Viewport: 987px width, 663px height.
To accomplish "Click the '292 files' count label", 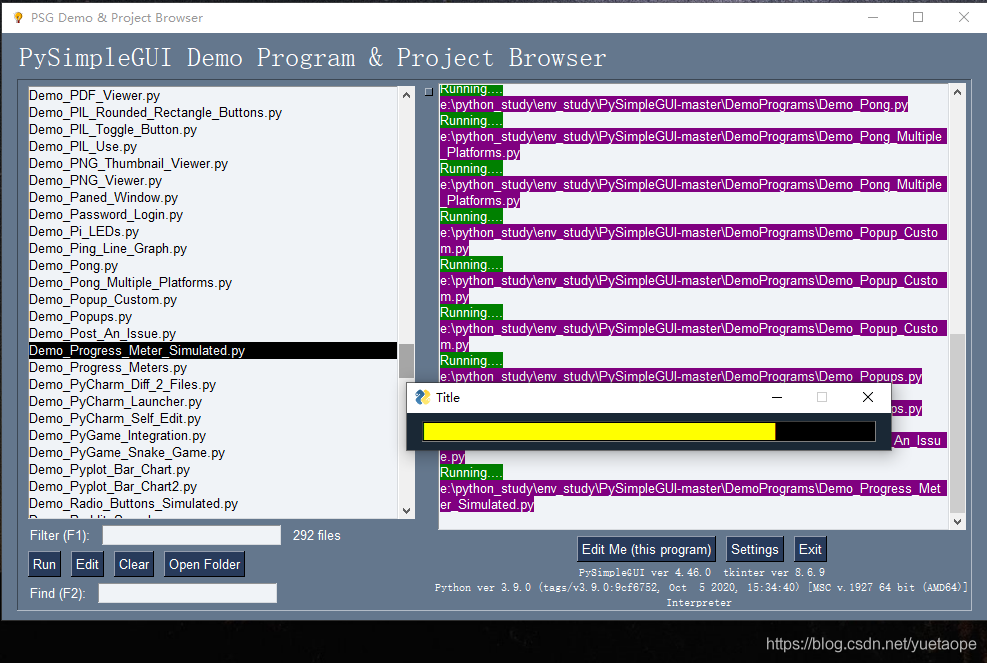I will click(317, 535).
